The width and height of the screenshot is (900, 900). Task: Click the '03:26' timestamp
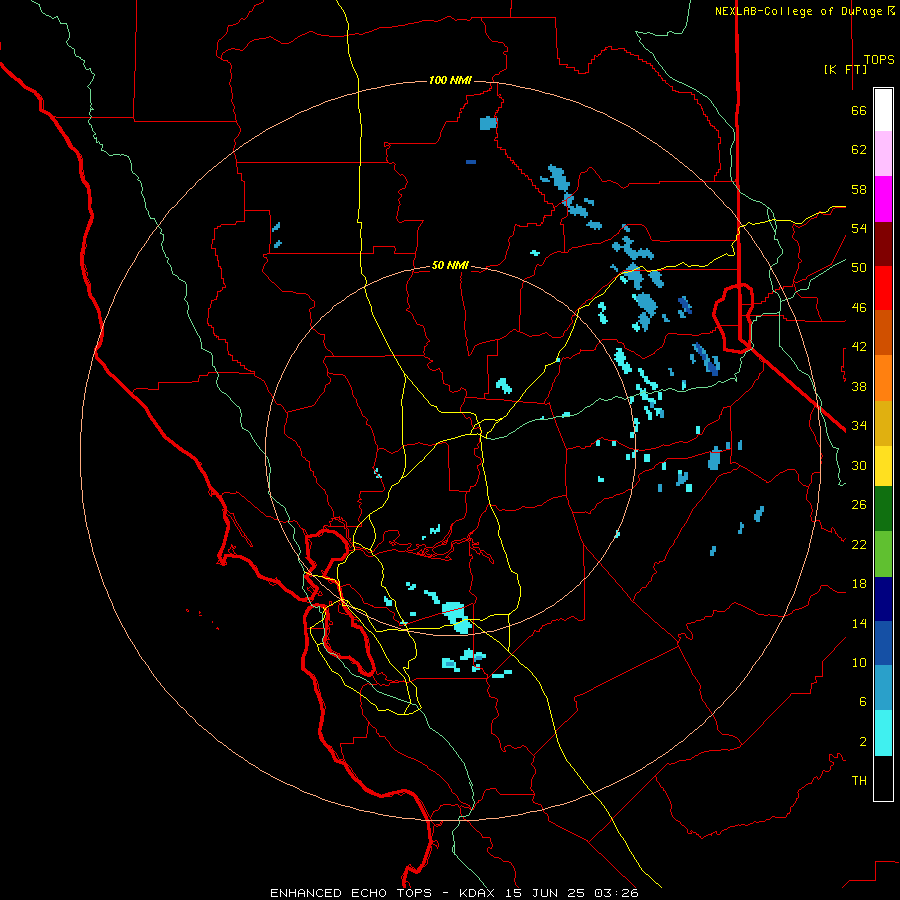pyautogui.click(x=616, y=893)
